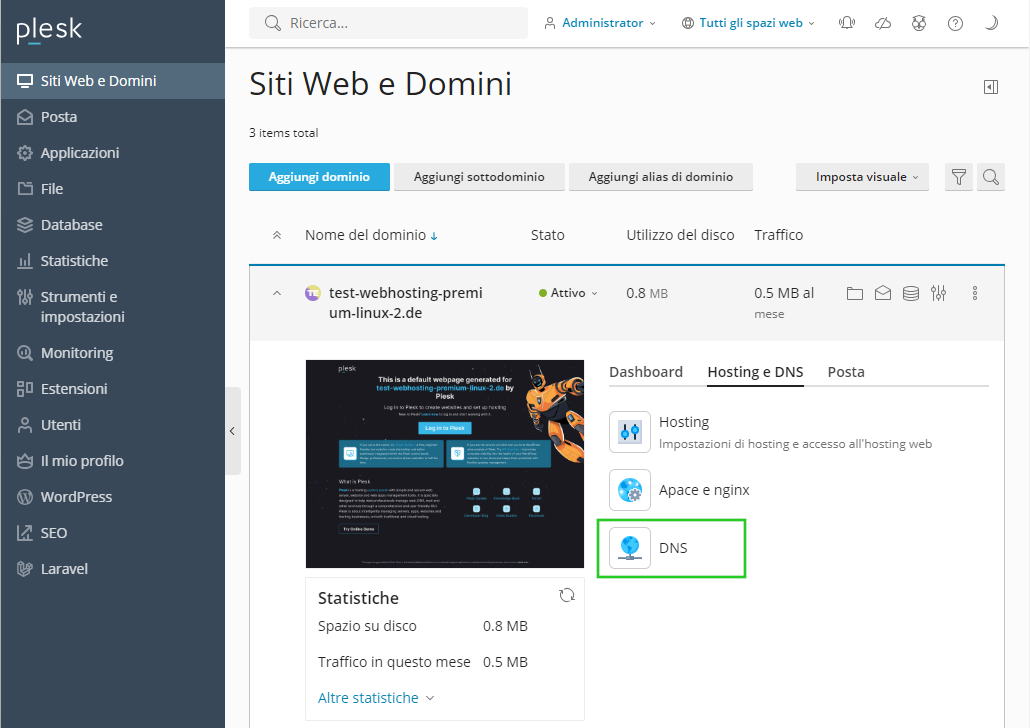Open the help question mark icon
1030x728 pixels.
pyautogui.click(x=955, y=23)
